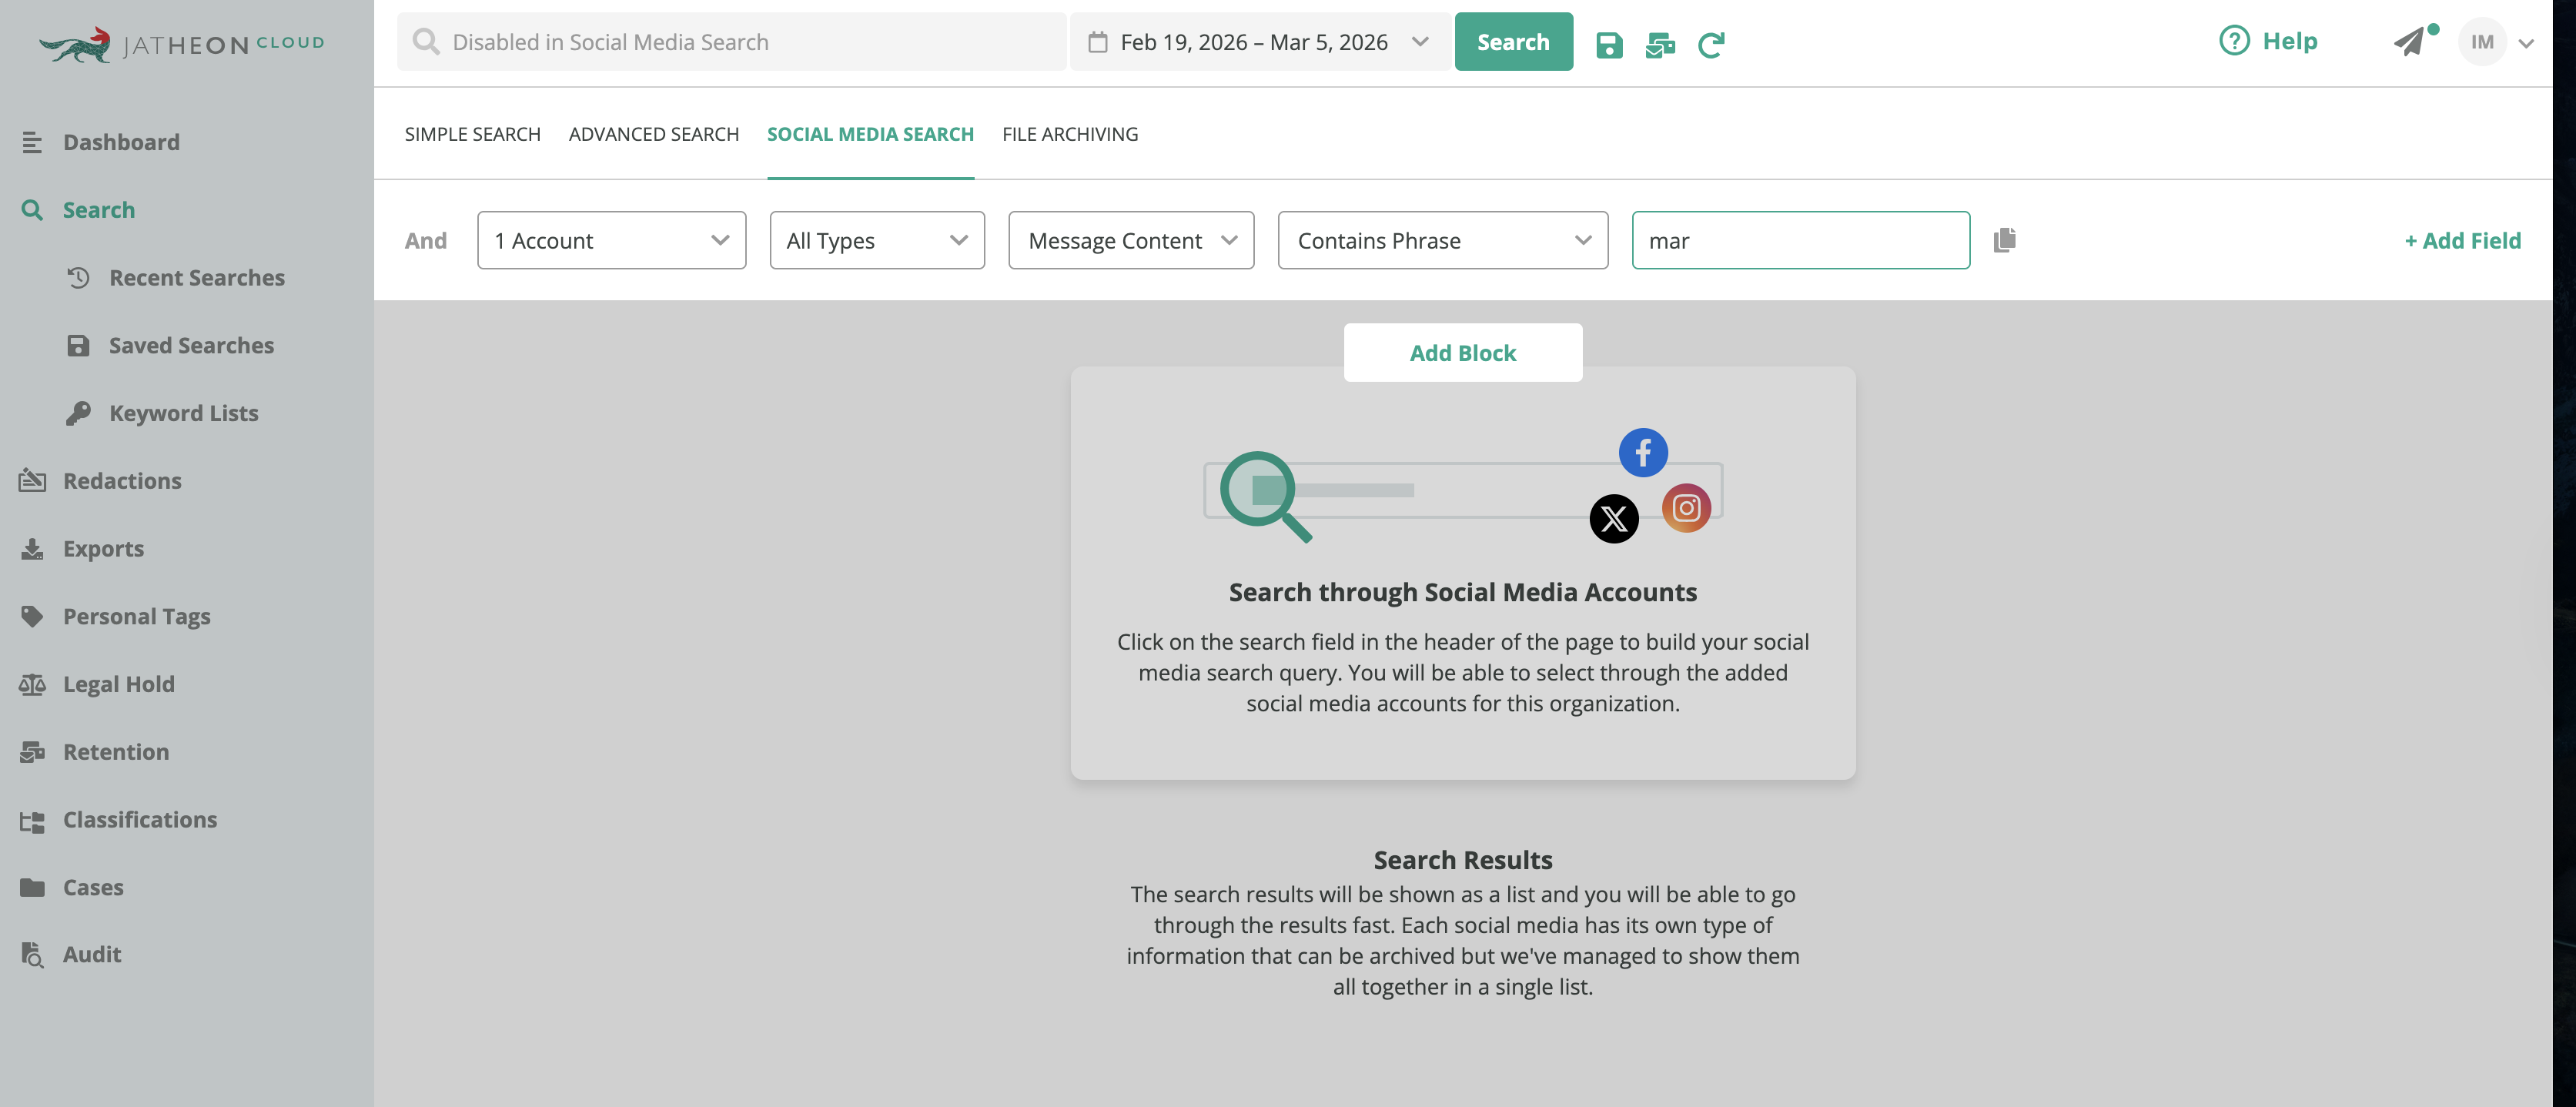The height and width of the screenshot is (1107, 2576).
Task: Click the Retention sidebar icon
Action: (32, 752)
